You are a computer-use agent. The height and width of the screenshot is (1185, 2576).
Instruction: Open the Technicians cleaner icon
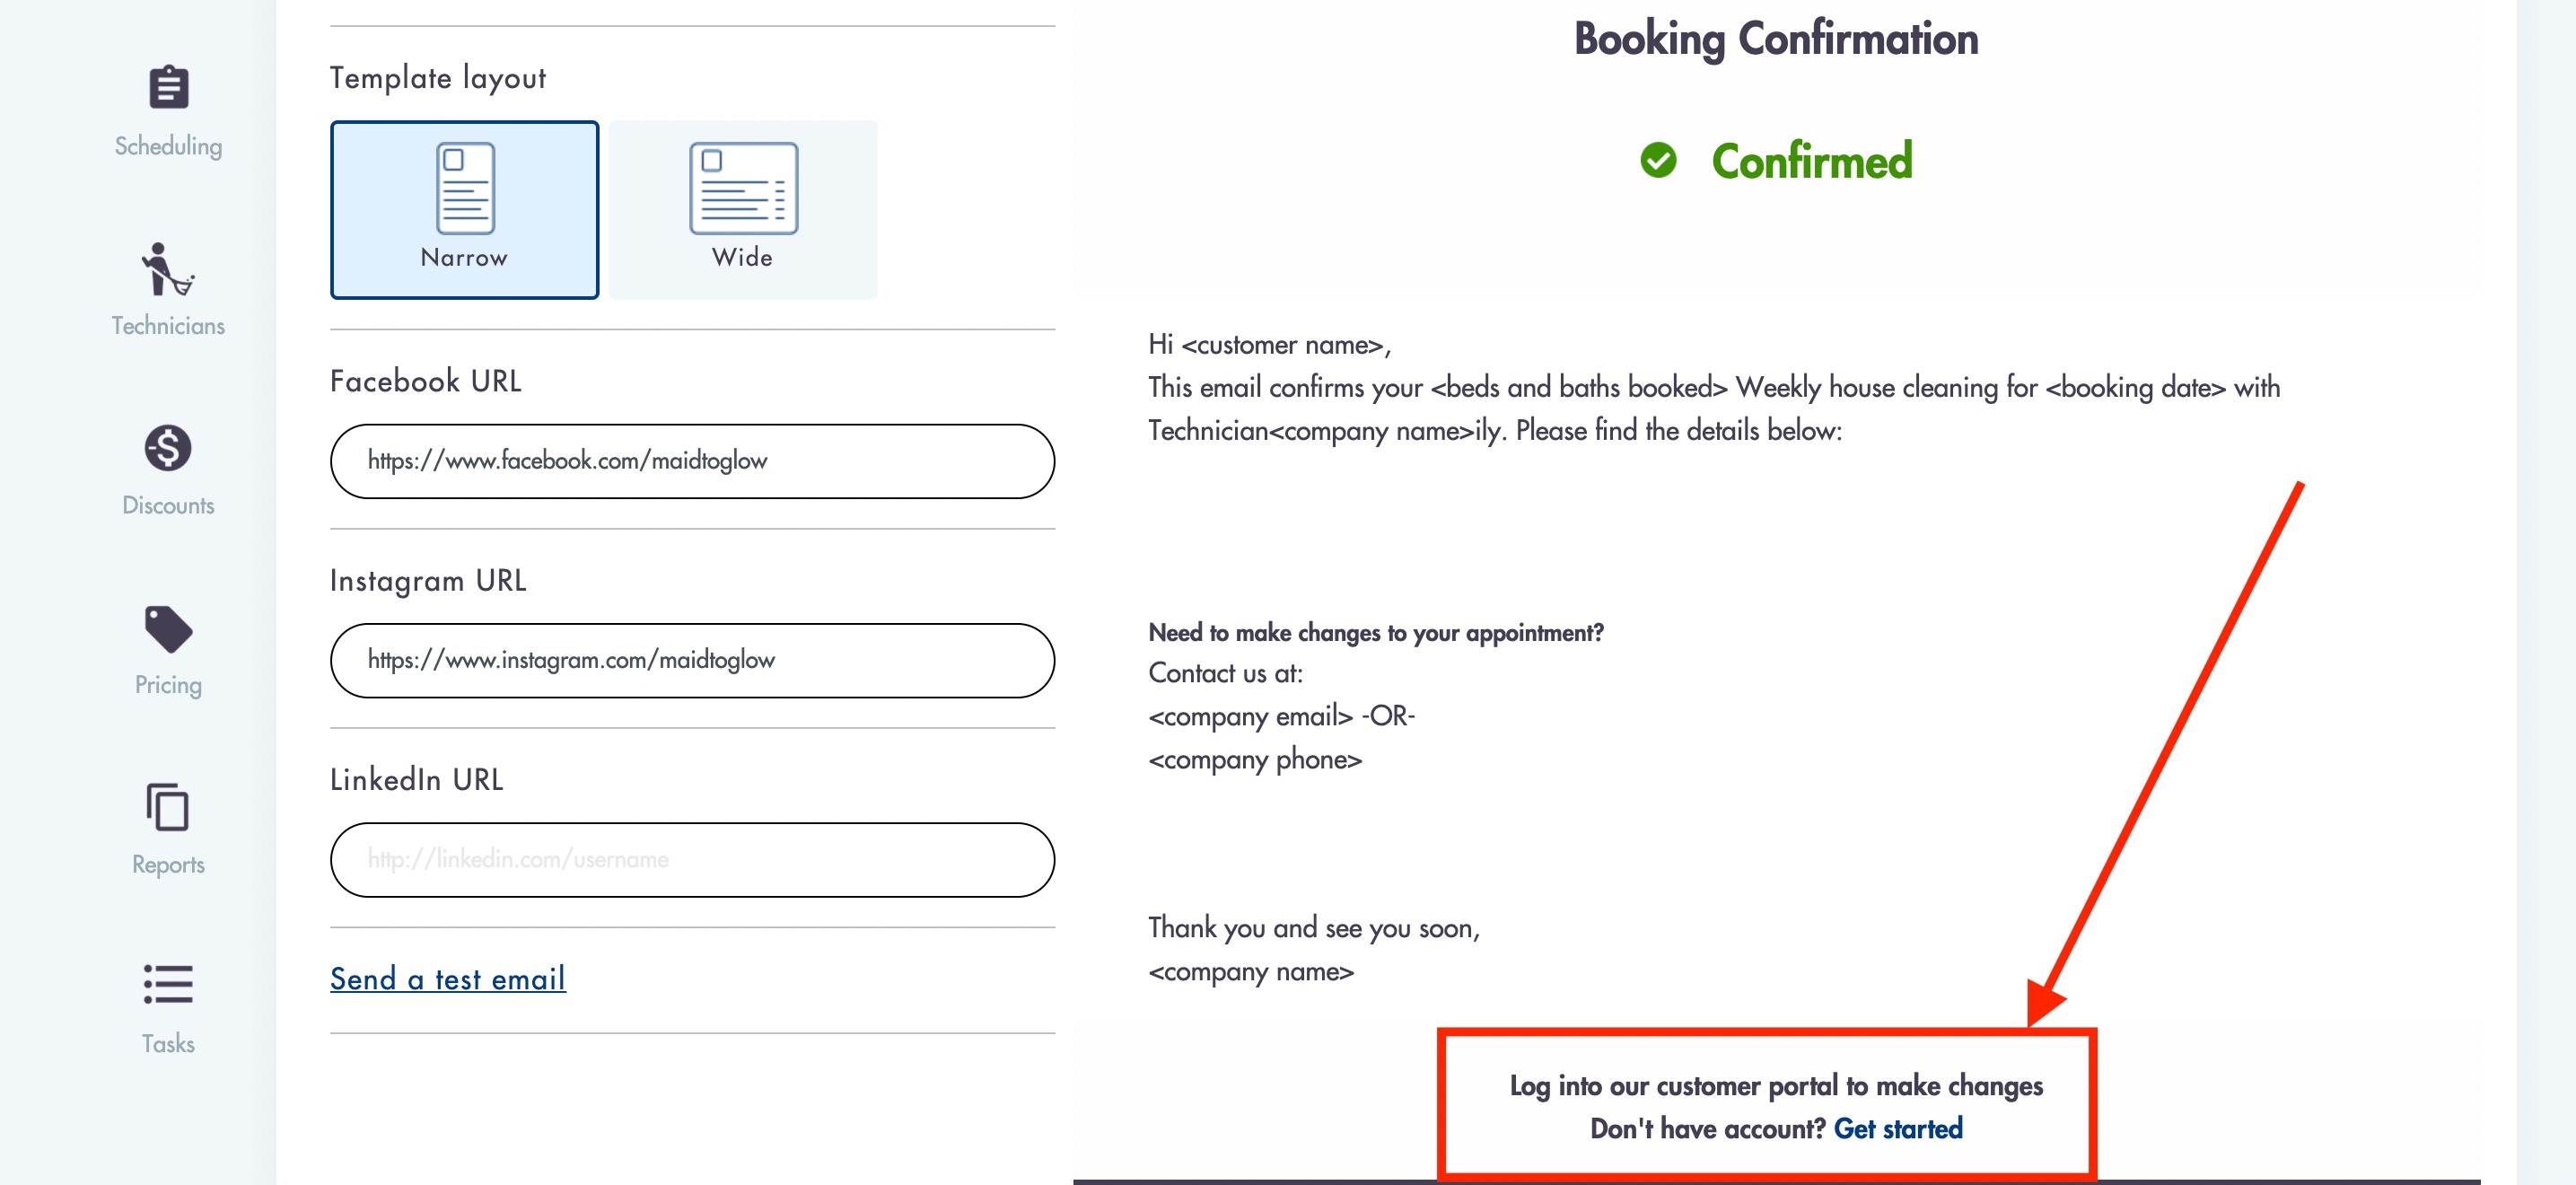[167, 268]
